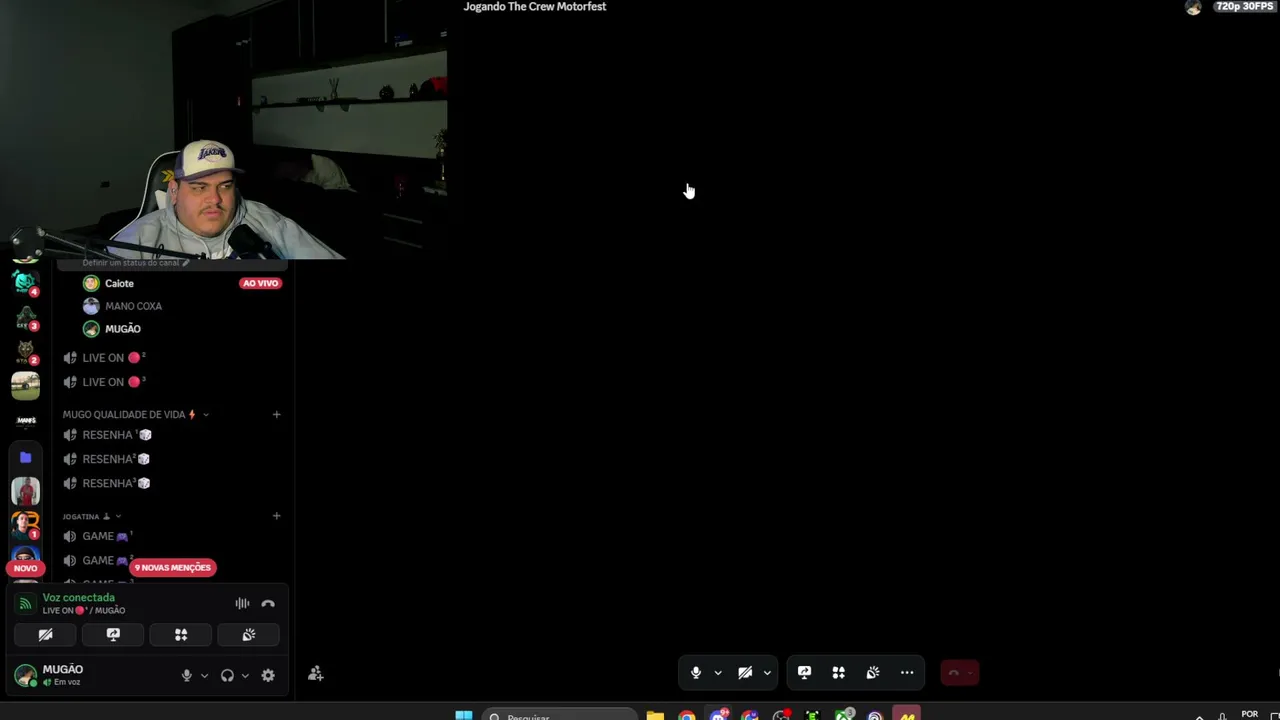Open Discord from the taskbar
The image size is (1280, 720).
(x=718, y=716)
